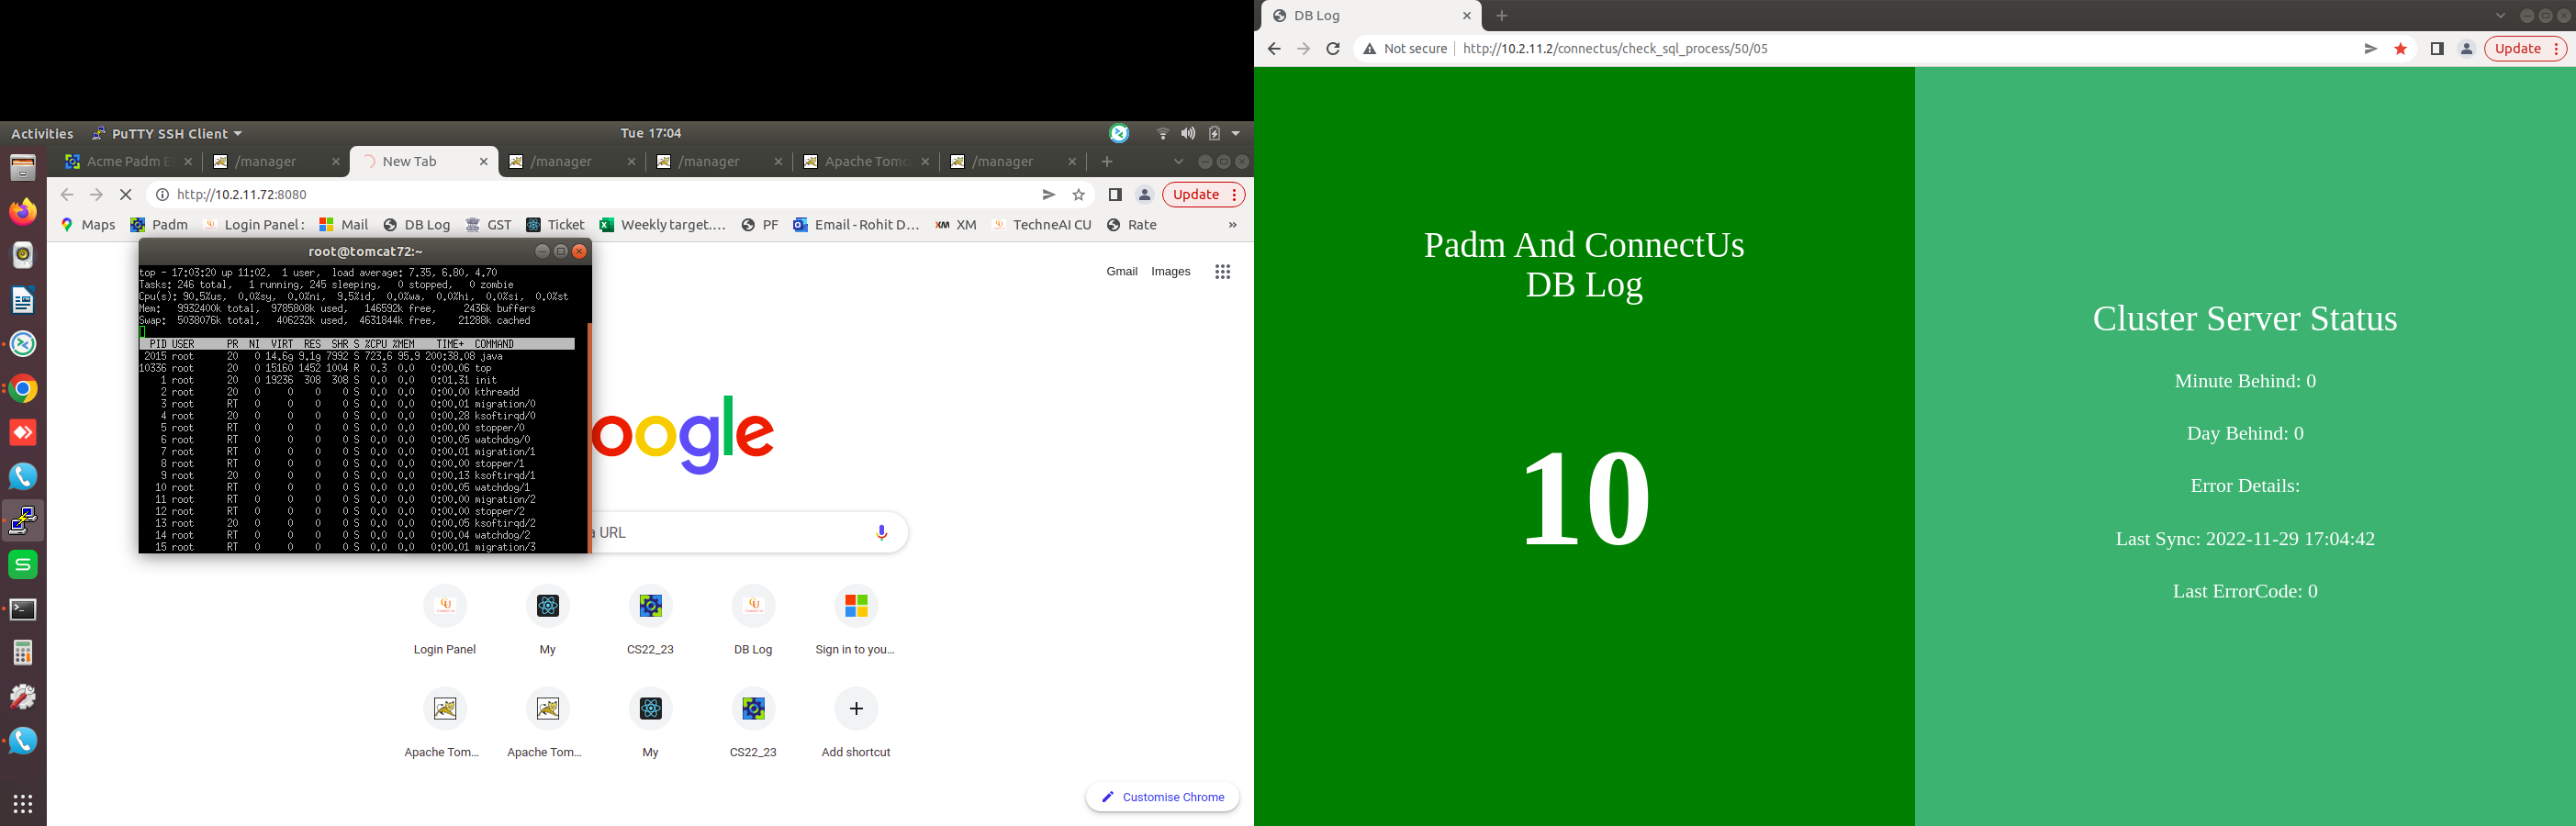Open network WiFi indicator in top bar
Screen dimensions: 2576x826
(x=1162, y=133)
